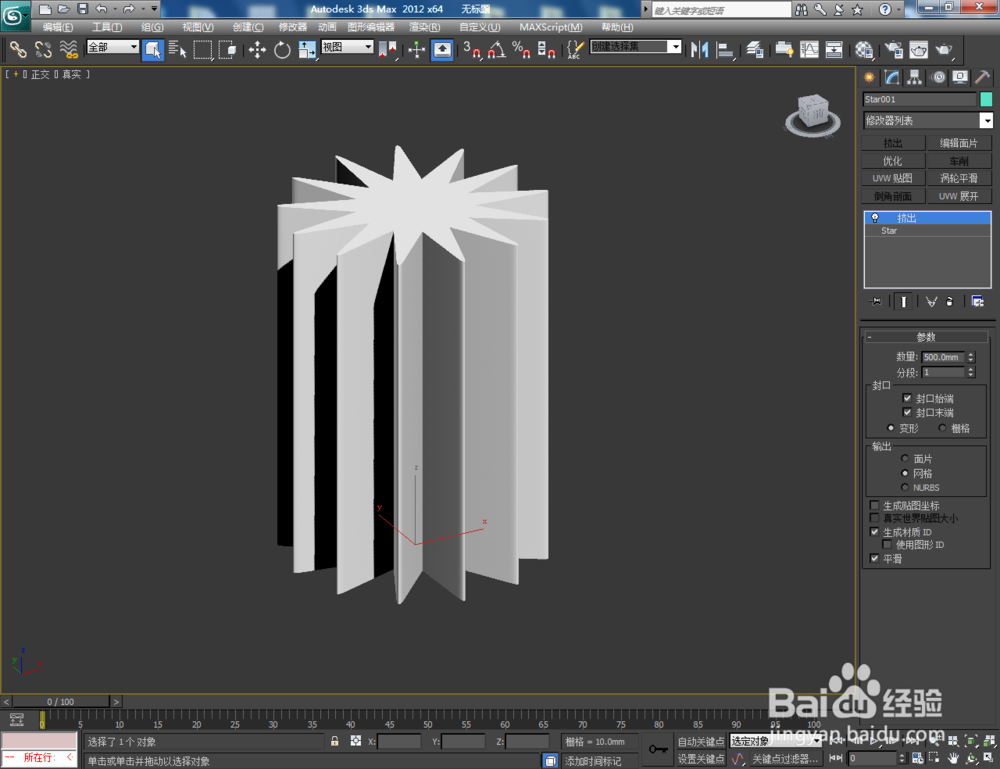This screenshot has width=1000, height=769.
Task: Click the UVW 贴图 modifier button
Action: click(x=892, y=178)
